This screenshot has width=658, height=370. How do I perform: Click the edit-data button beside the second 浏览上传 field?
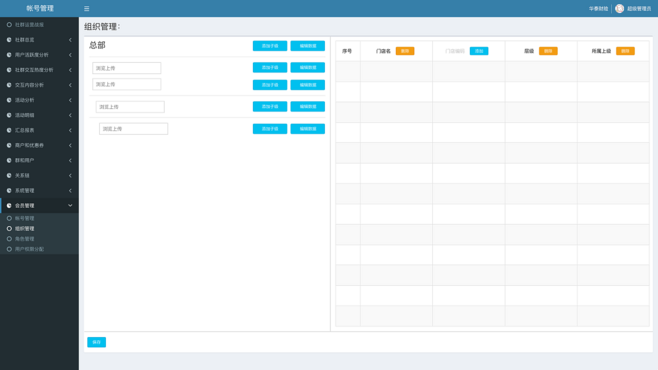coord(308,85)
